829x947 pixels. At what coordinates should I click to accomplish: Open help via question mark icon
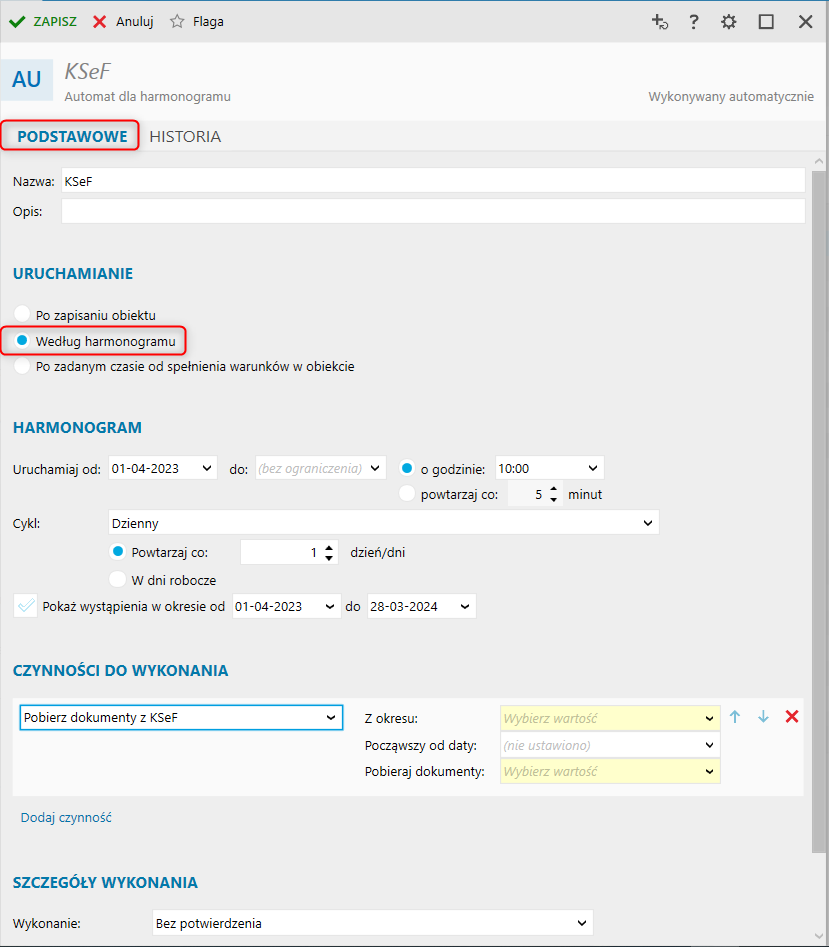694,22
